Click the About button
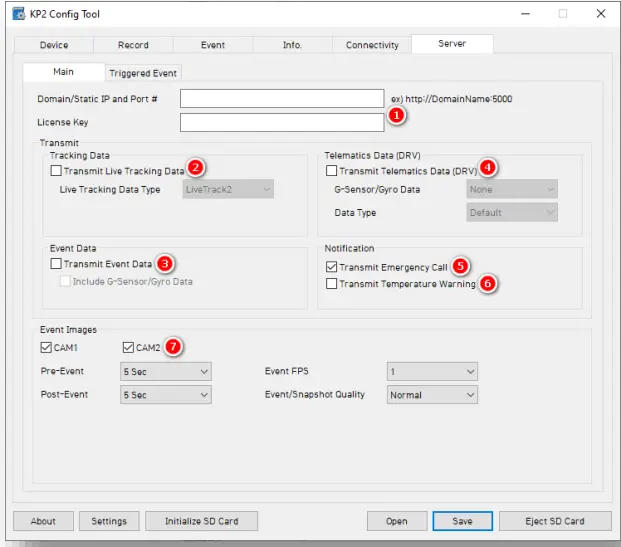Screen dimensions: 621x547 point(44,521)
